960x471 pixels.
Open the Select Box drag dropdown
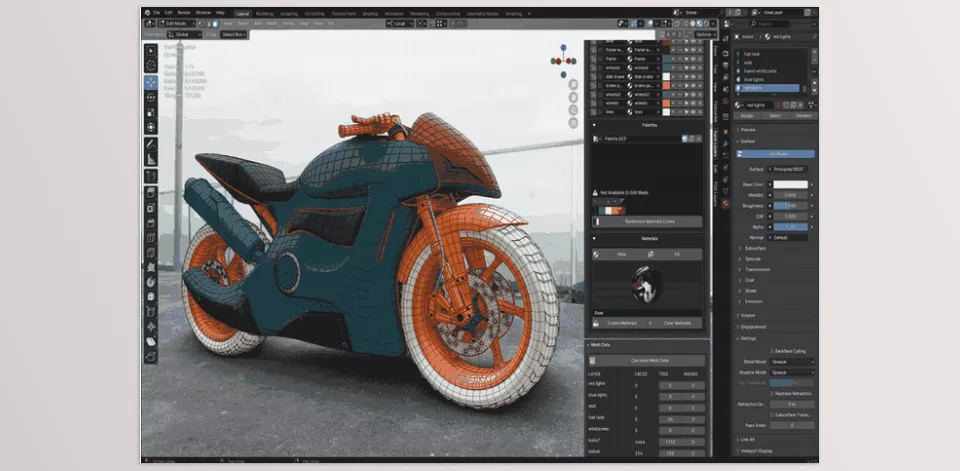tap(234, 34)
